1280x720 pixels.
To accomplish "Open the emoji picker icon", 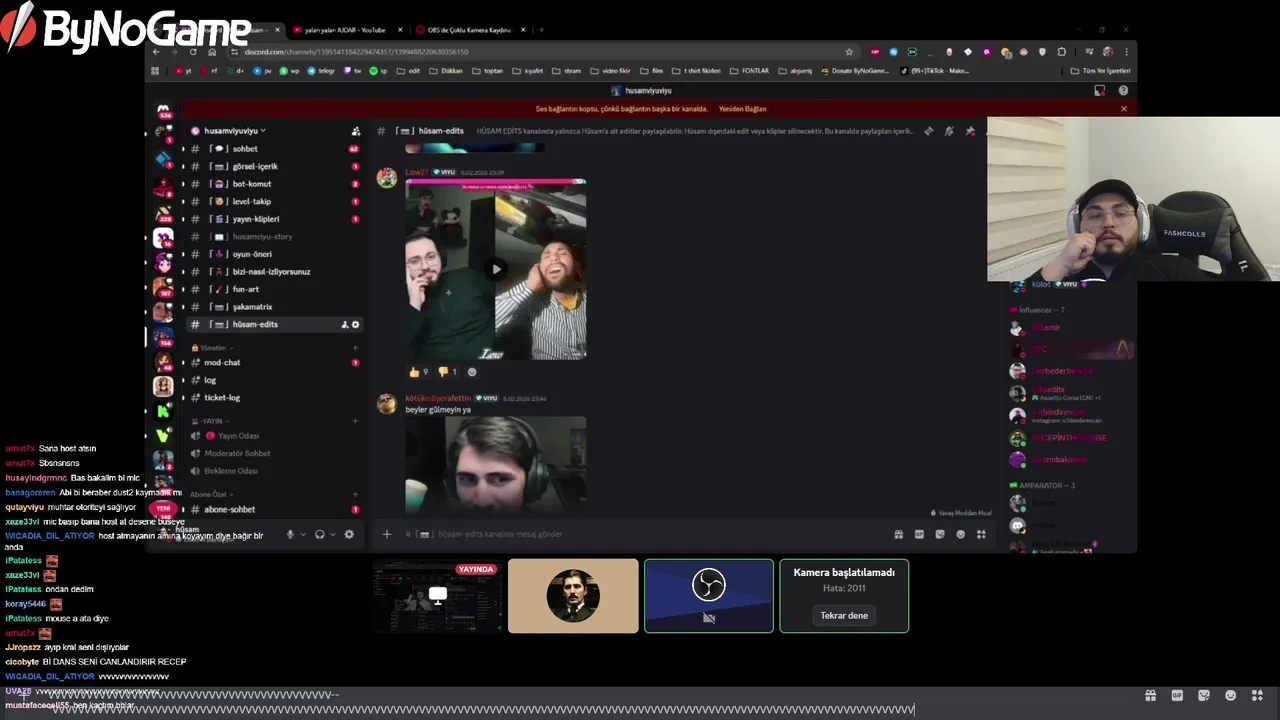I will 961,534.
